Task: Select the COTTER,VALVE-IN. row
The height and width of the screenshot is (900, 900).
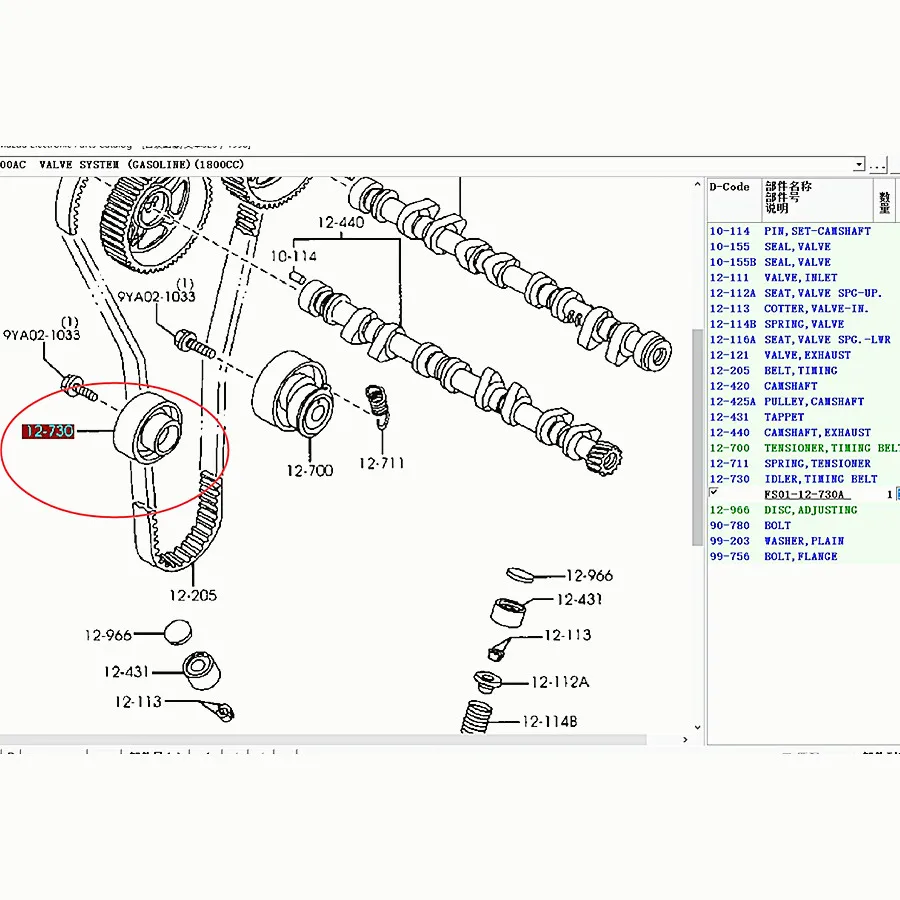Action: coord(803,309)
